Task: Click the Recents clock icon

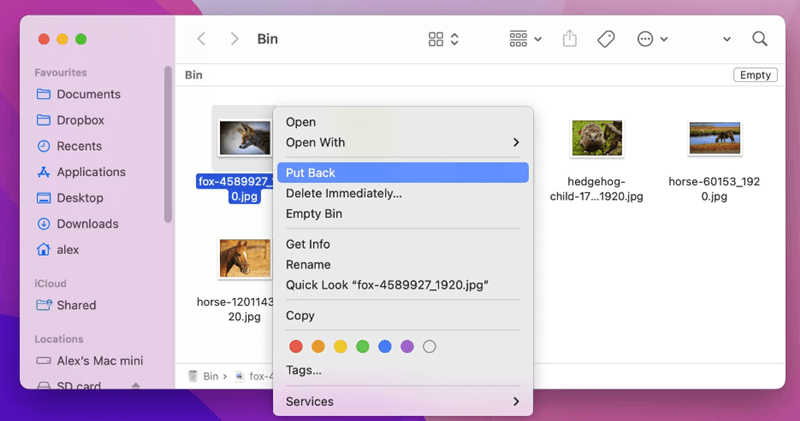Action: click(x=44, y=146)
